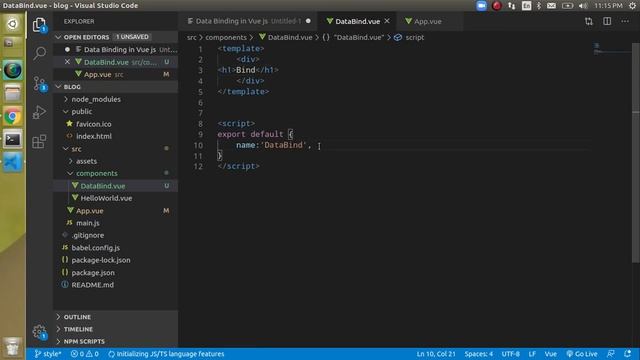Image resolution: width=640 pixels, height=360 pixels.
Task: Open the Extensions view
Action: (x=39, y=142)
